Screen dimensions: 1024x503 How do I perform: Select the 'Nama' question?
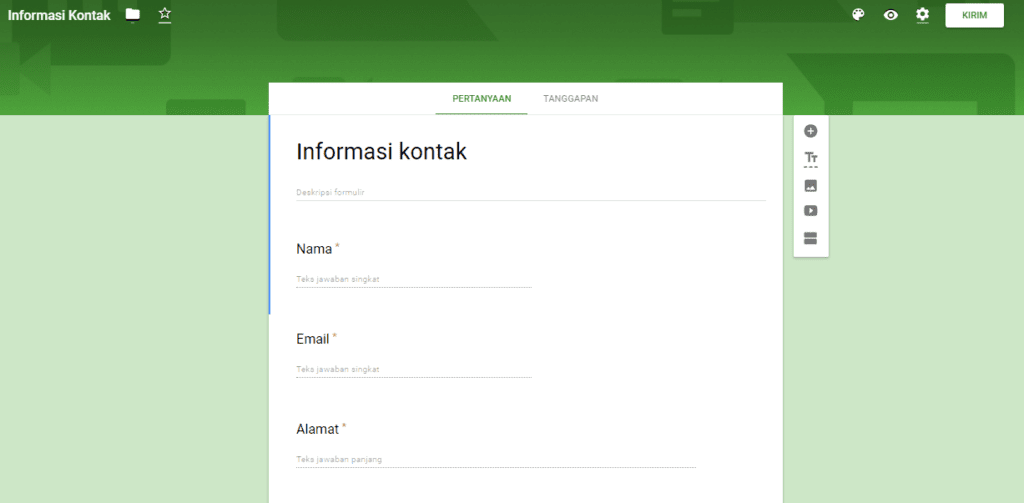[314, 249]
